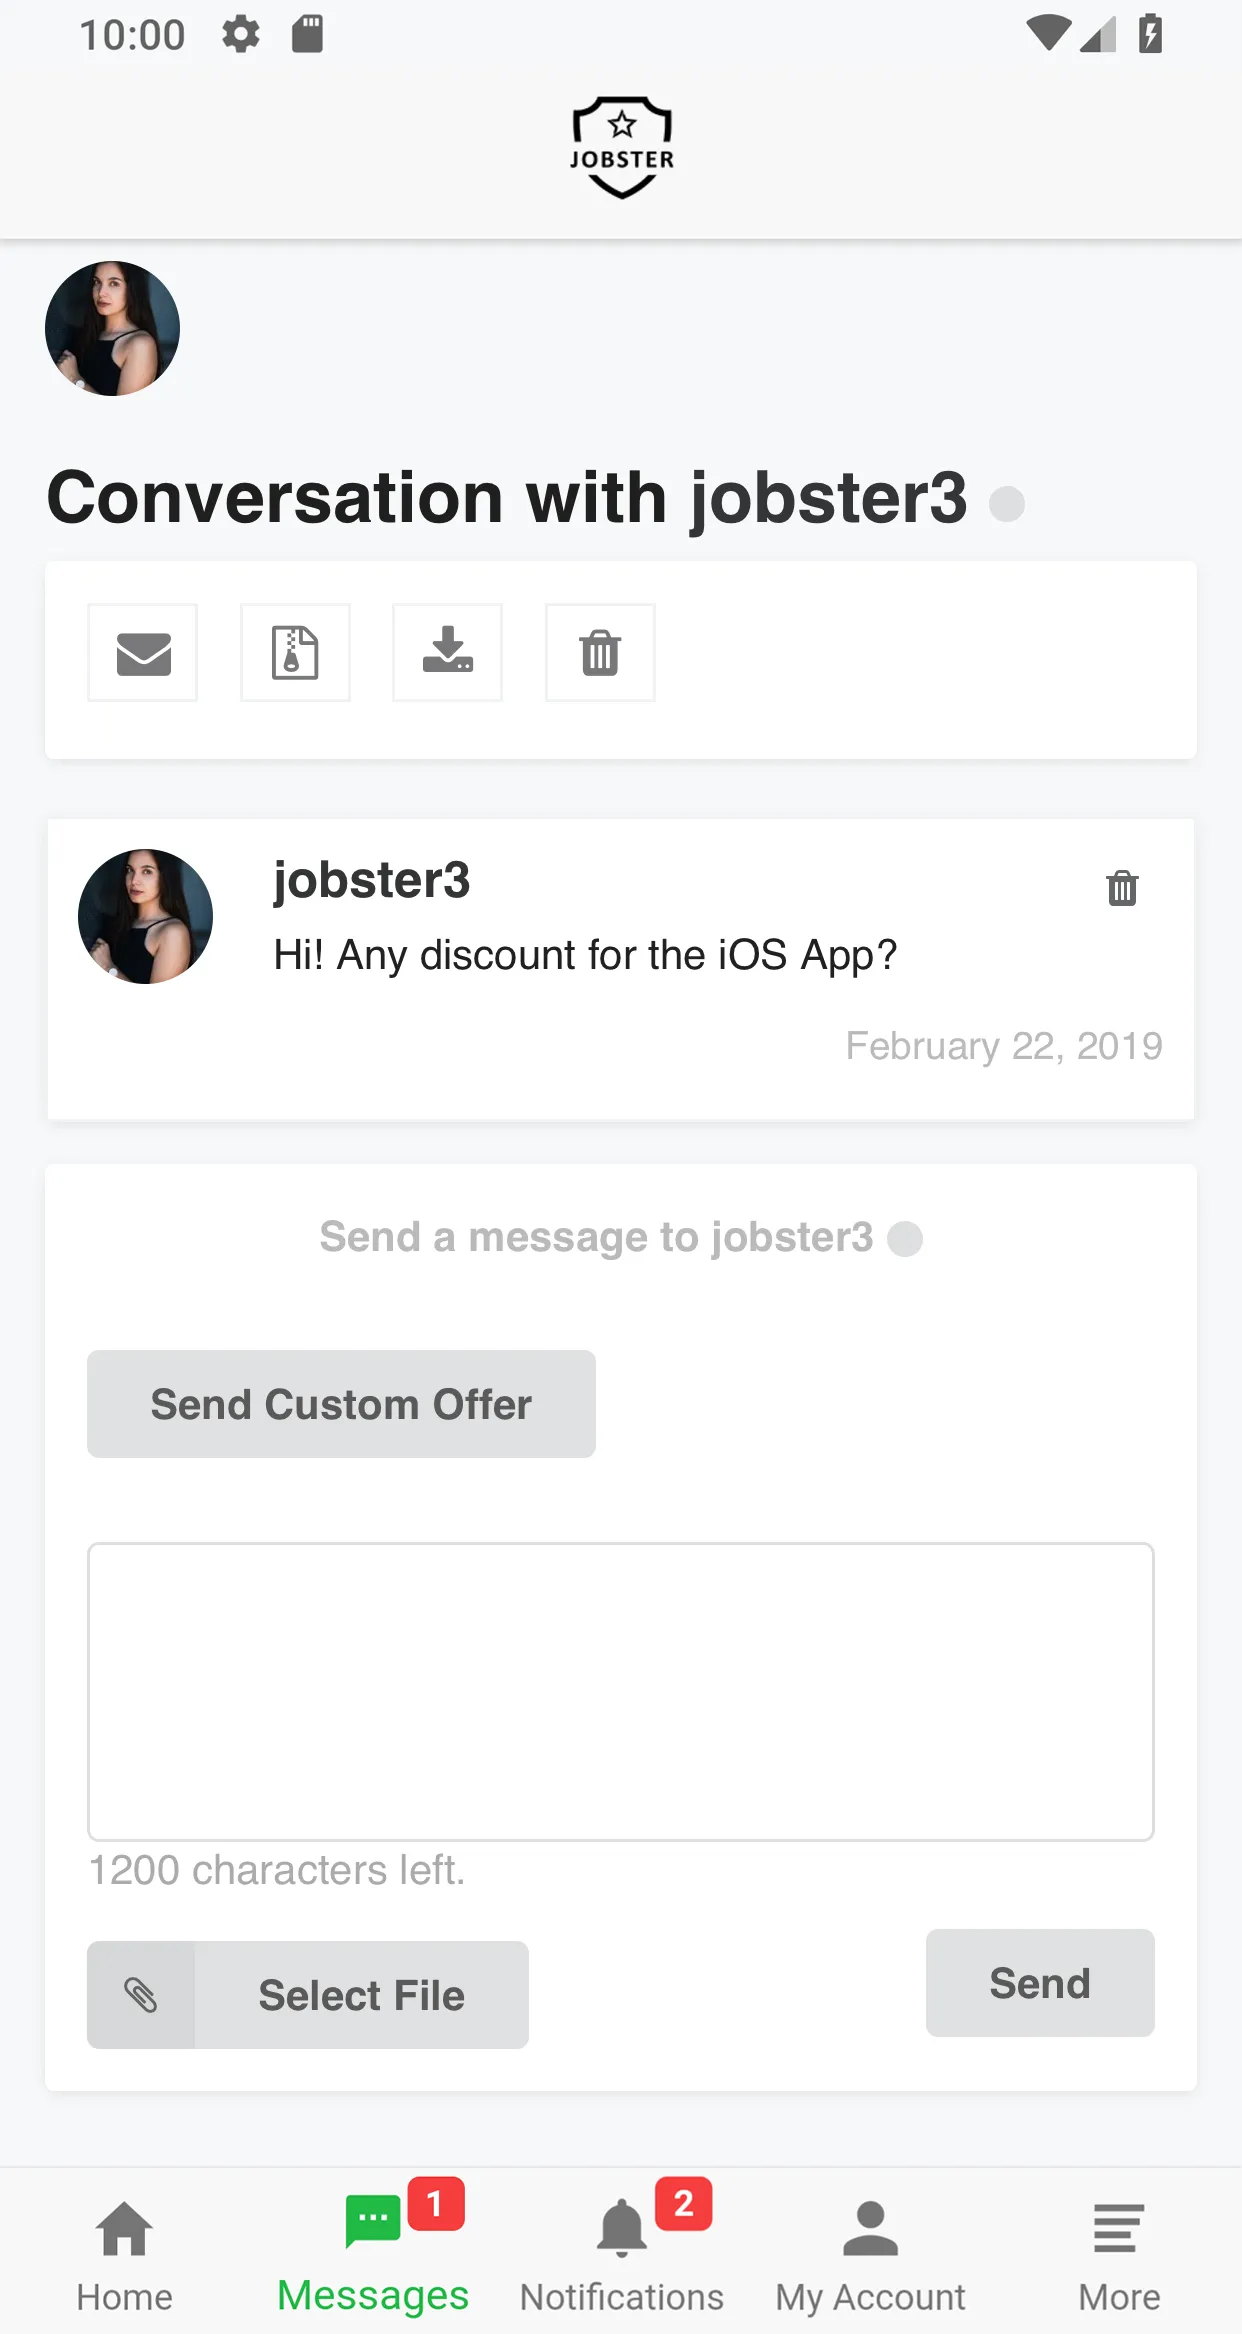Tap 'Conversation with jobster3' heading
Screen dimensions: 1242x2334
[x=508, y=498]
